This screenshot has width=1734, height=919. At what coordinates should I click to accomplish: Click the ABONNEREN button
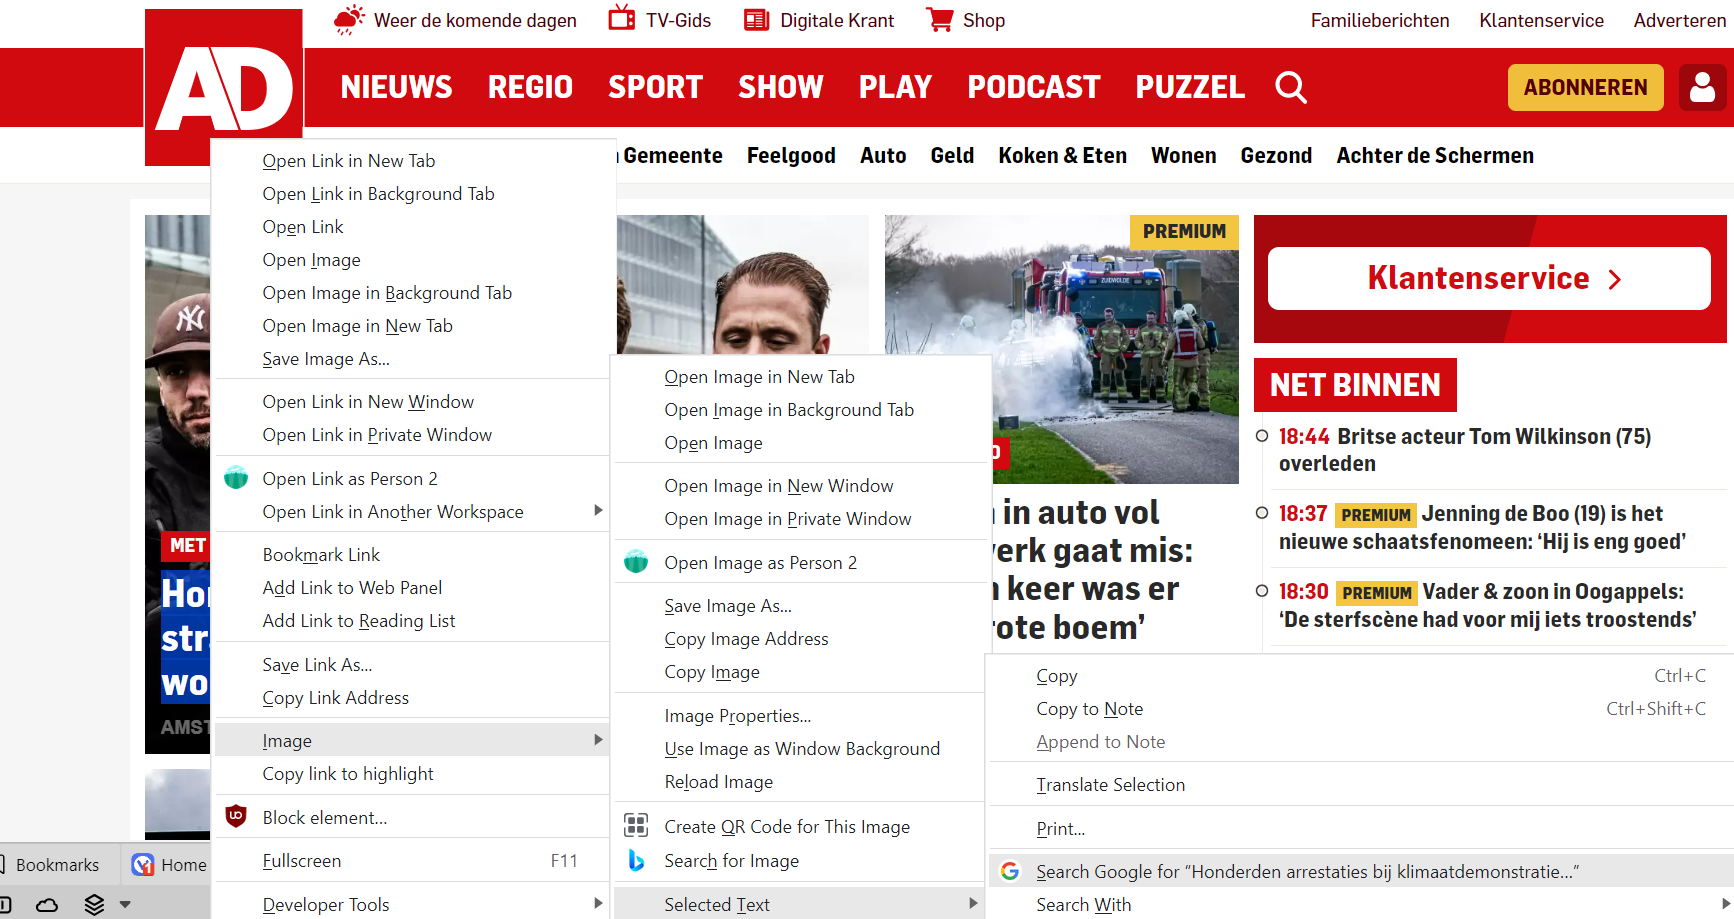click(x=1585, y=88)
